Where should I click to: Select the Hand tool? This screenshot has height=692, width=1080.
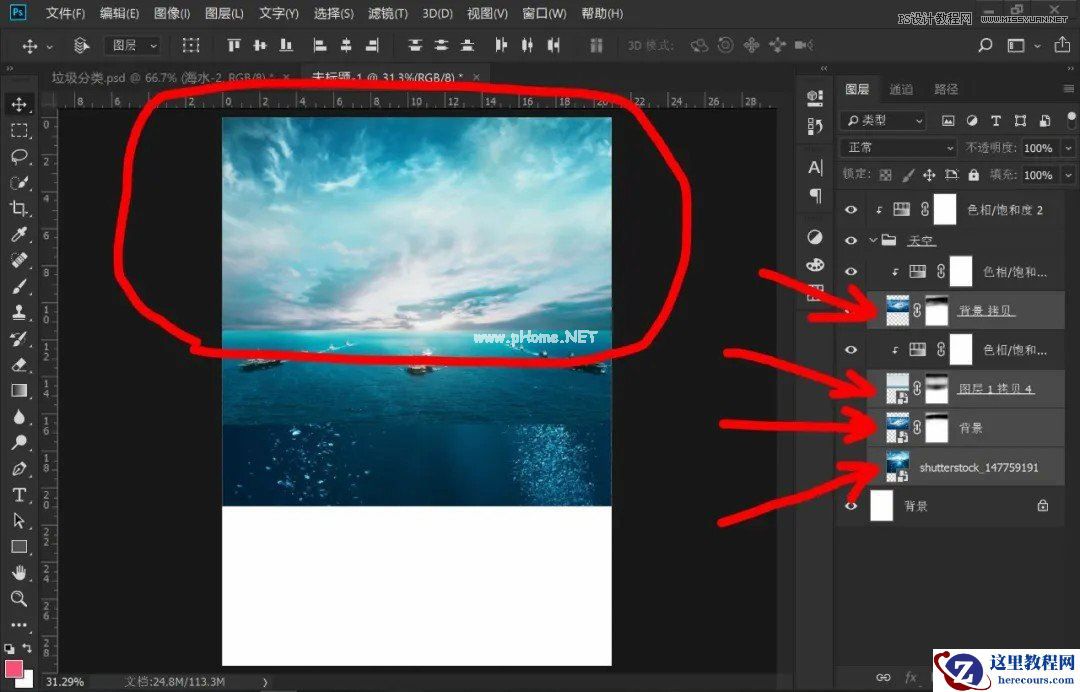[19, 573]
